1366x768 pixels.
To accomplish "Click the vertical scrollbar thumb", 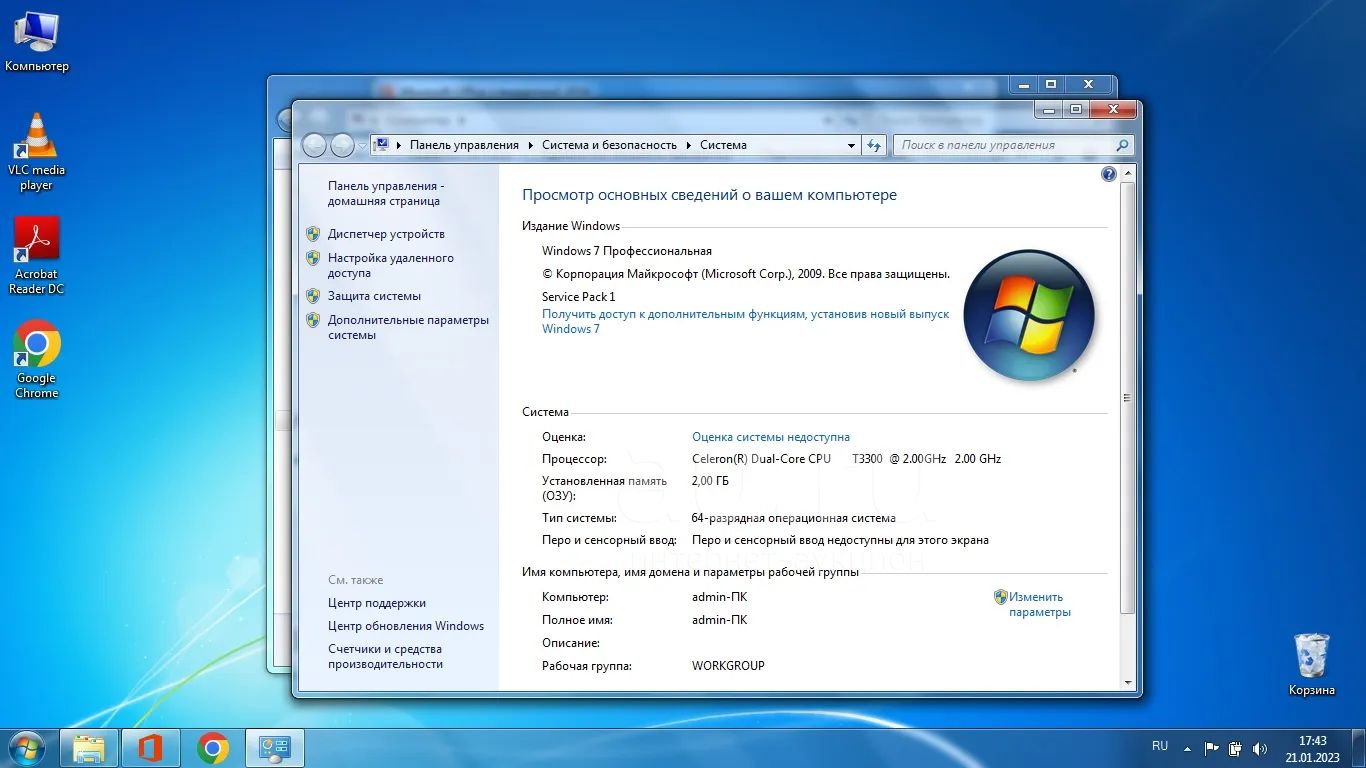I will [x=1128, y=397].
